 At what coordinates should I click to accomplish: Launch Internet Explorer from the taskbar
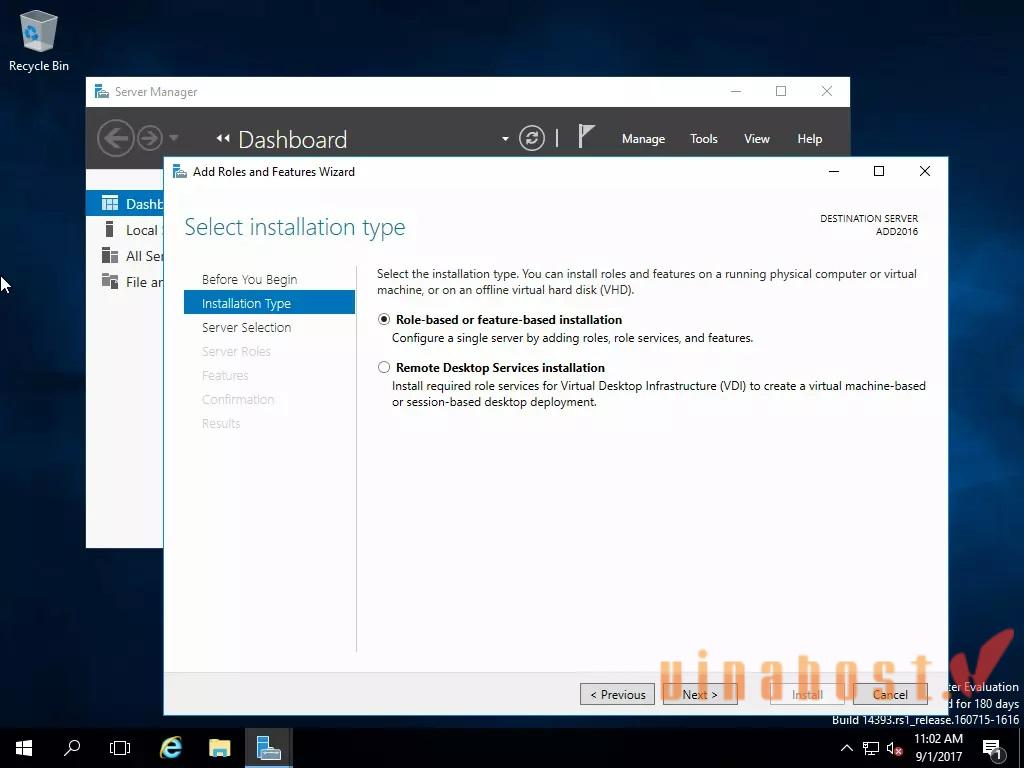point(170,747)
